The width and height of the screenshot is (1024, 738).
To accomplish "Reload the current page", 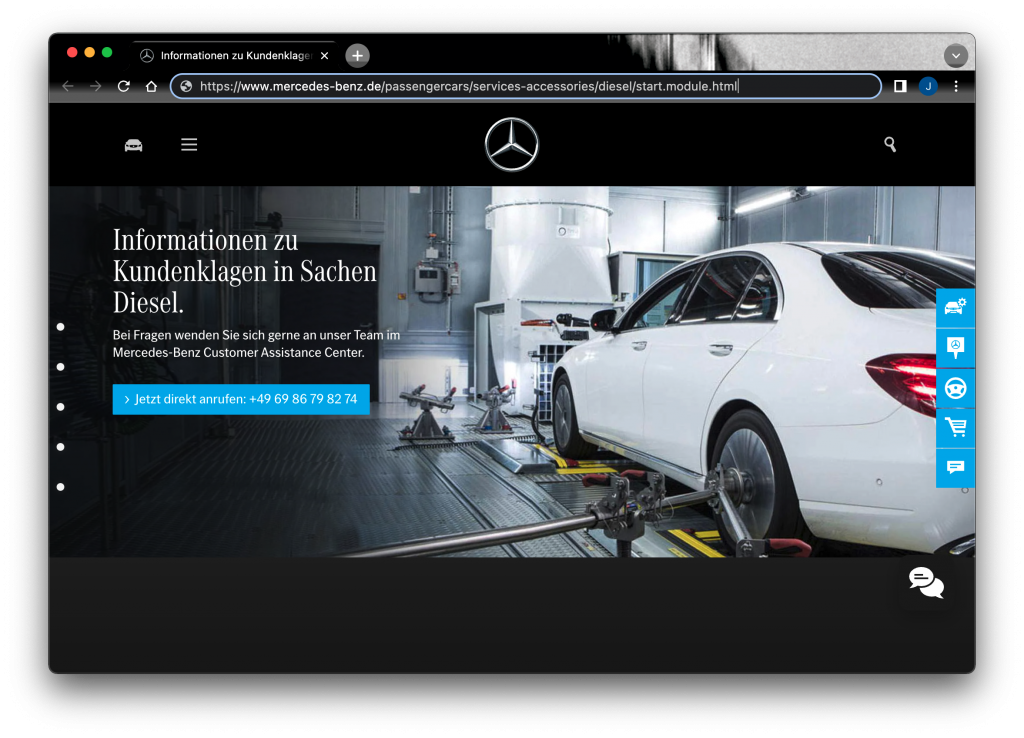I will 123,86.
